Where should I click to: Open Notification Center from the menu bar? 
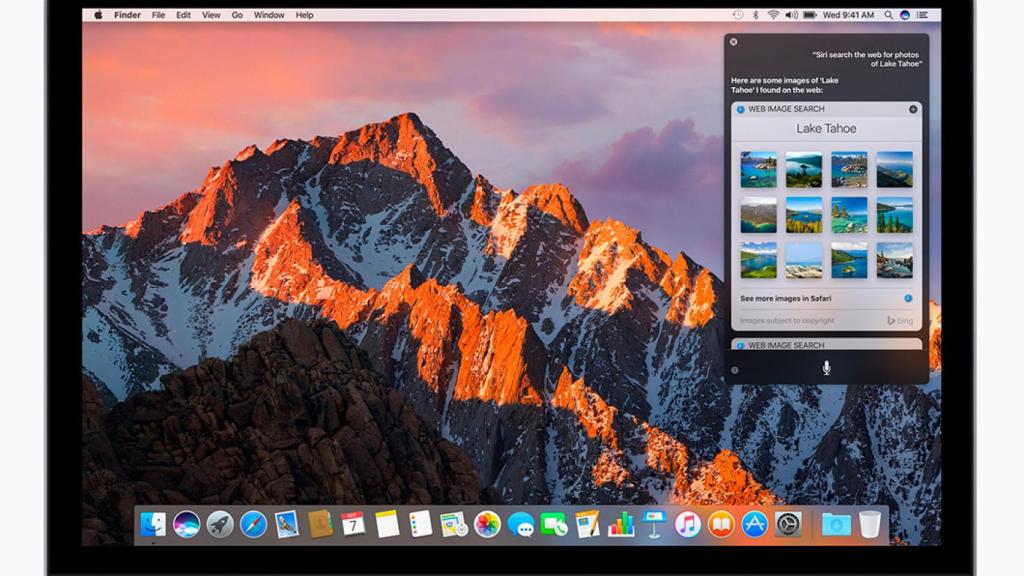point(924,15)
